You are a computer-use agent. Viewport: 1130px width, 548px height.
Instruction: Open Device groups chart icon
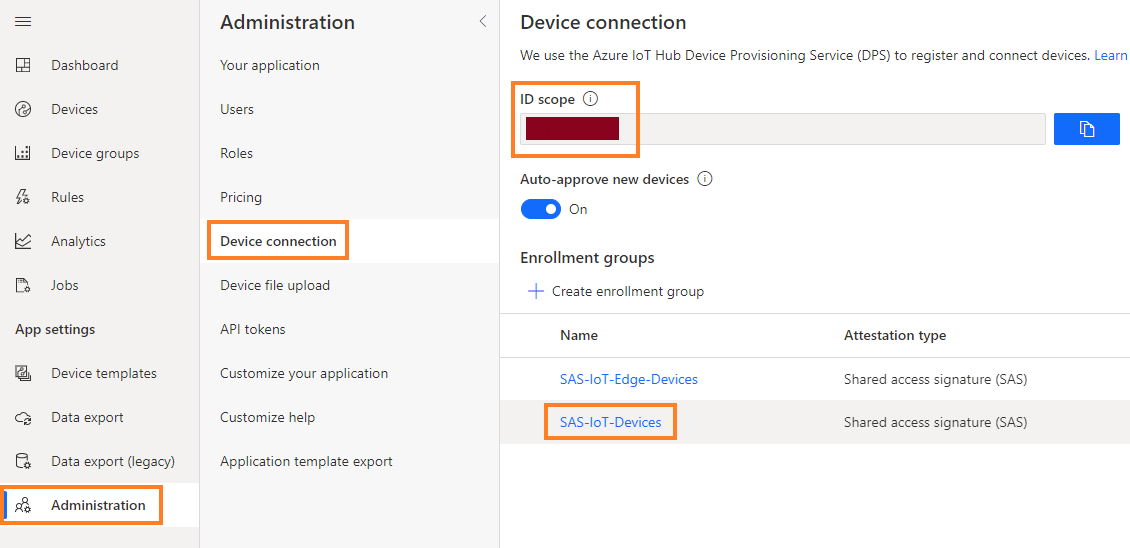point(23,154)
